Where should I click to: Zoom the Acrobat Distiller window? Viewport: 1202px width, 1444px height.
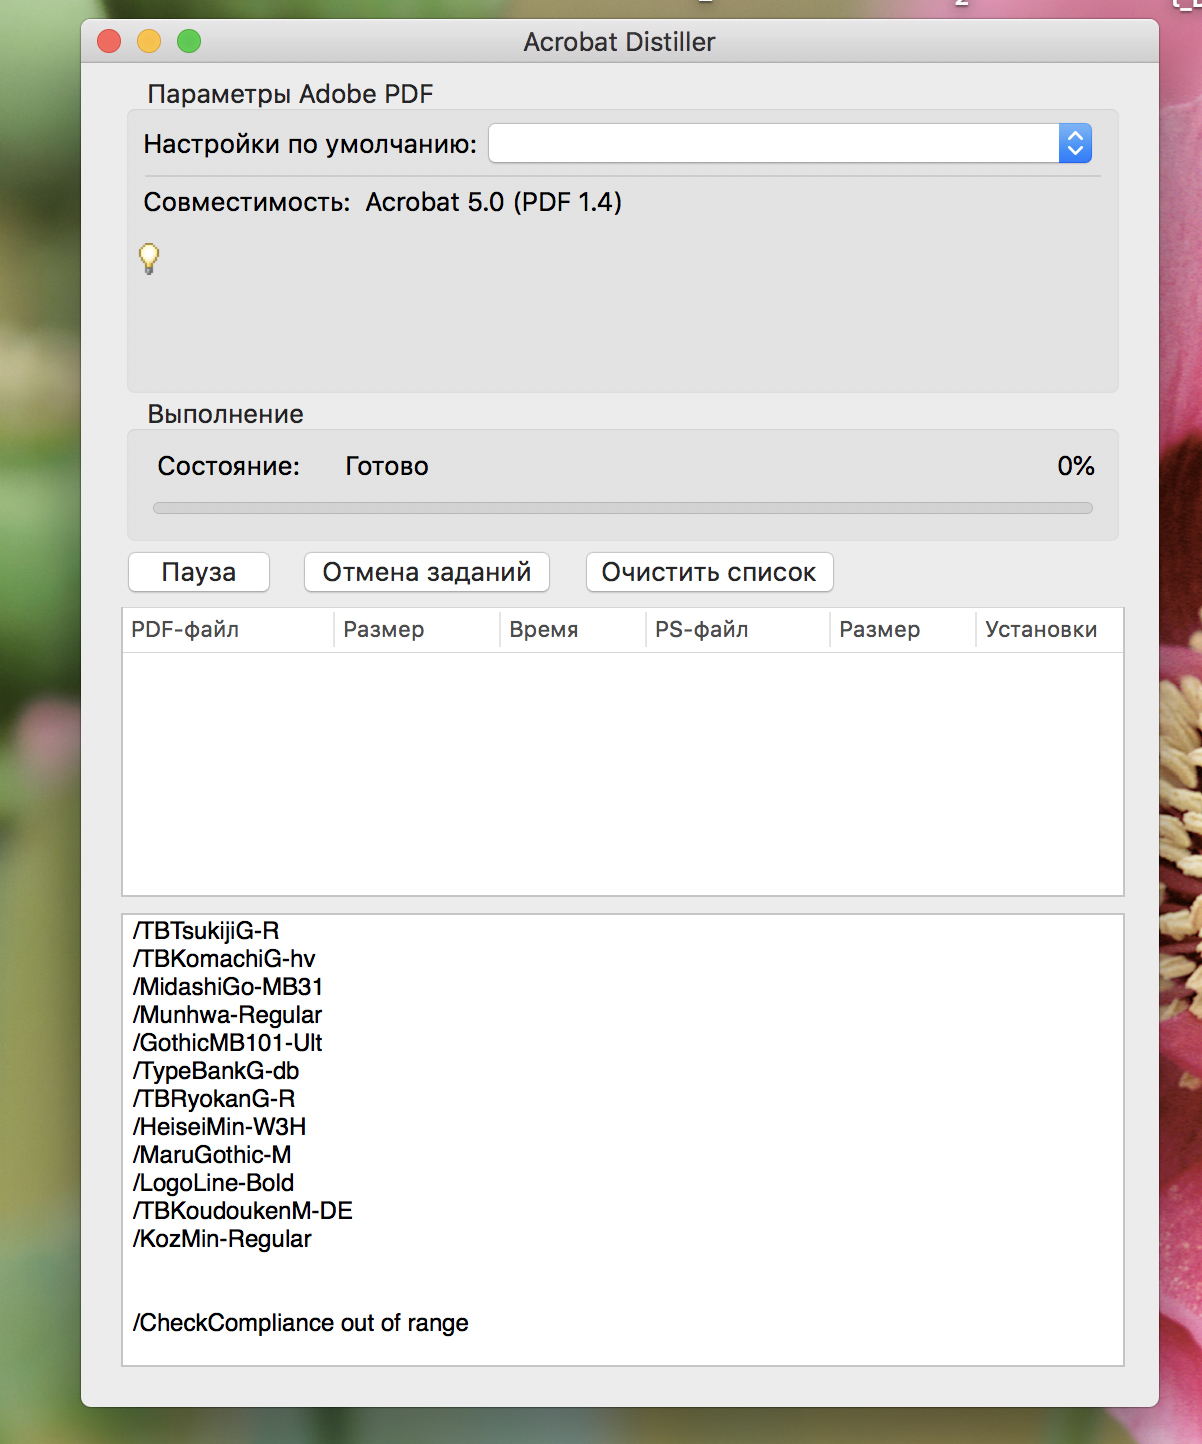pos(189,41)
